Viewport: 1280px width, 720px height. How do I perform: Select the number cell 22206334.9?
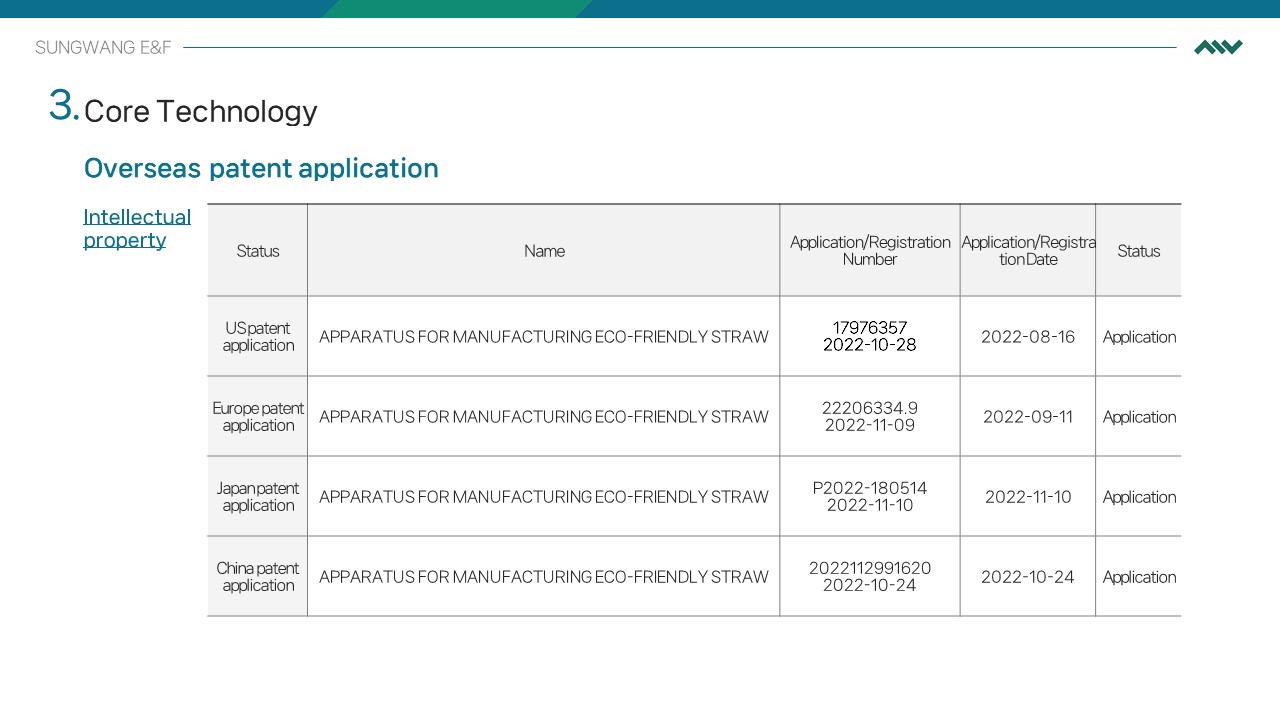pyautogui.click(x=870, y=417)
